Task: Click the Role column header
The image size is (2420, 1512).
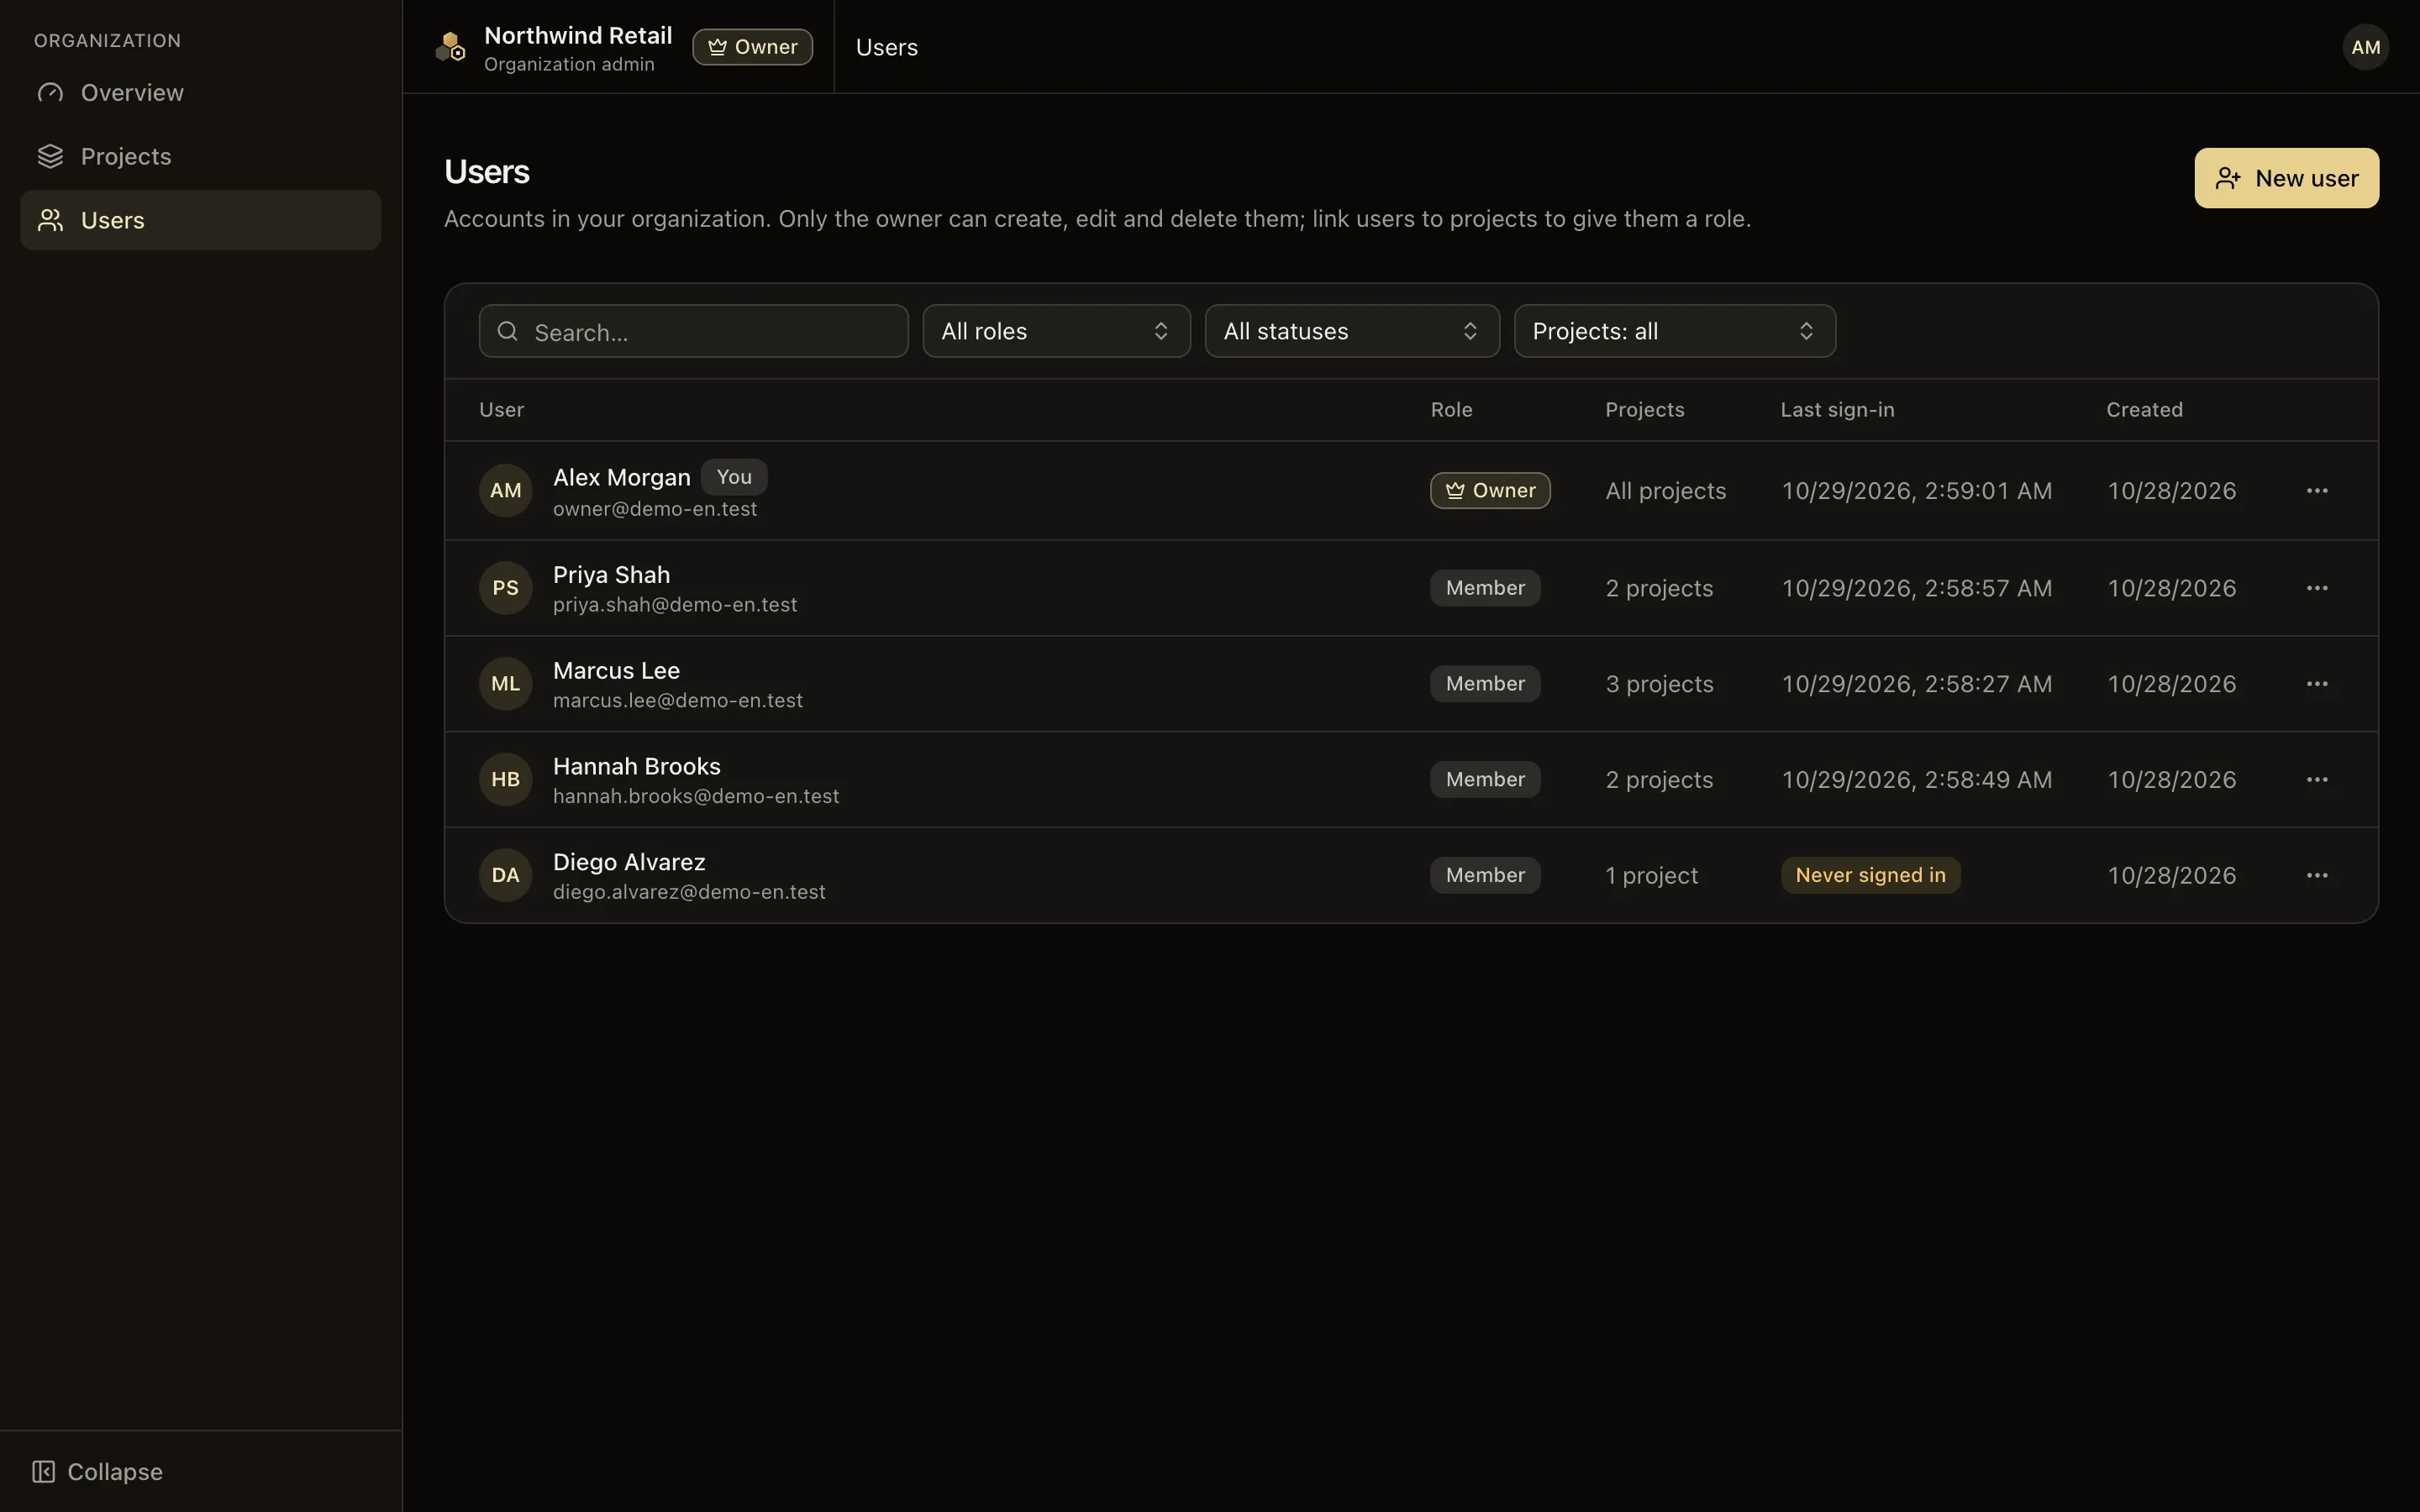Action: tap(1451, 410)
